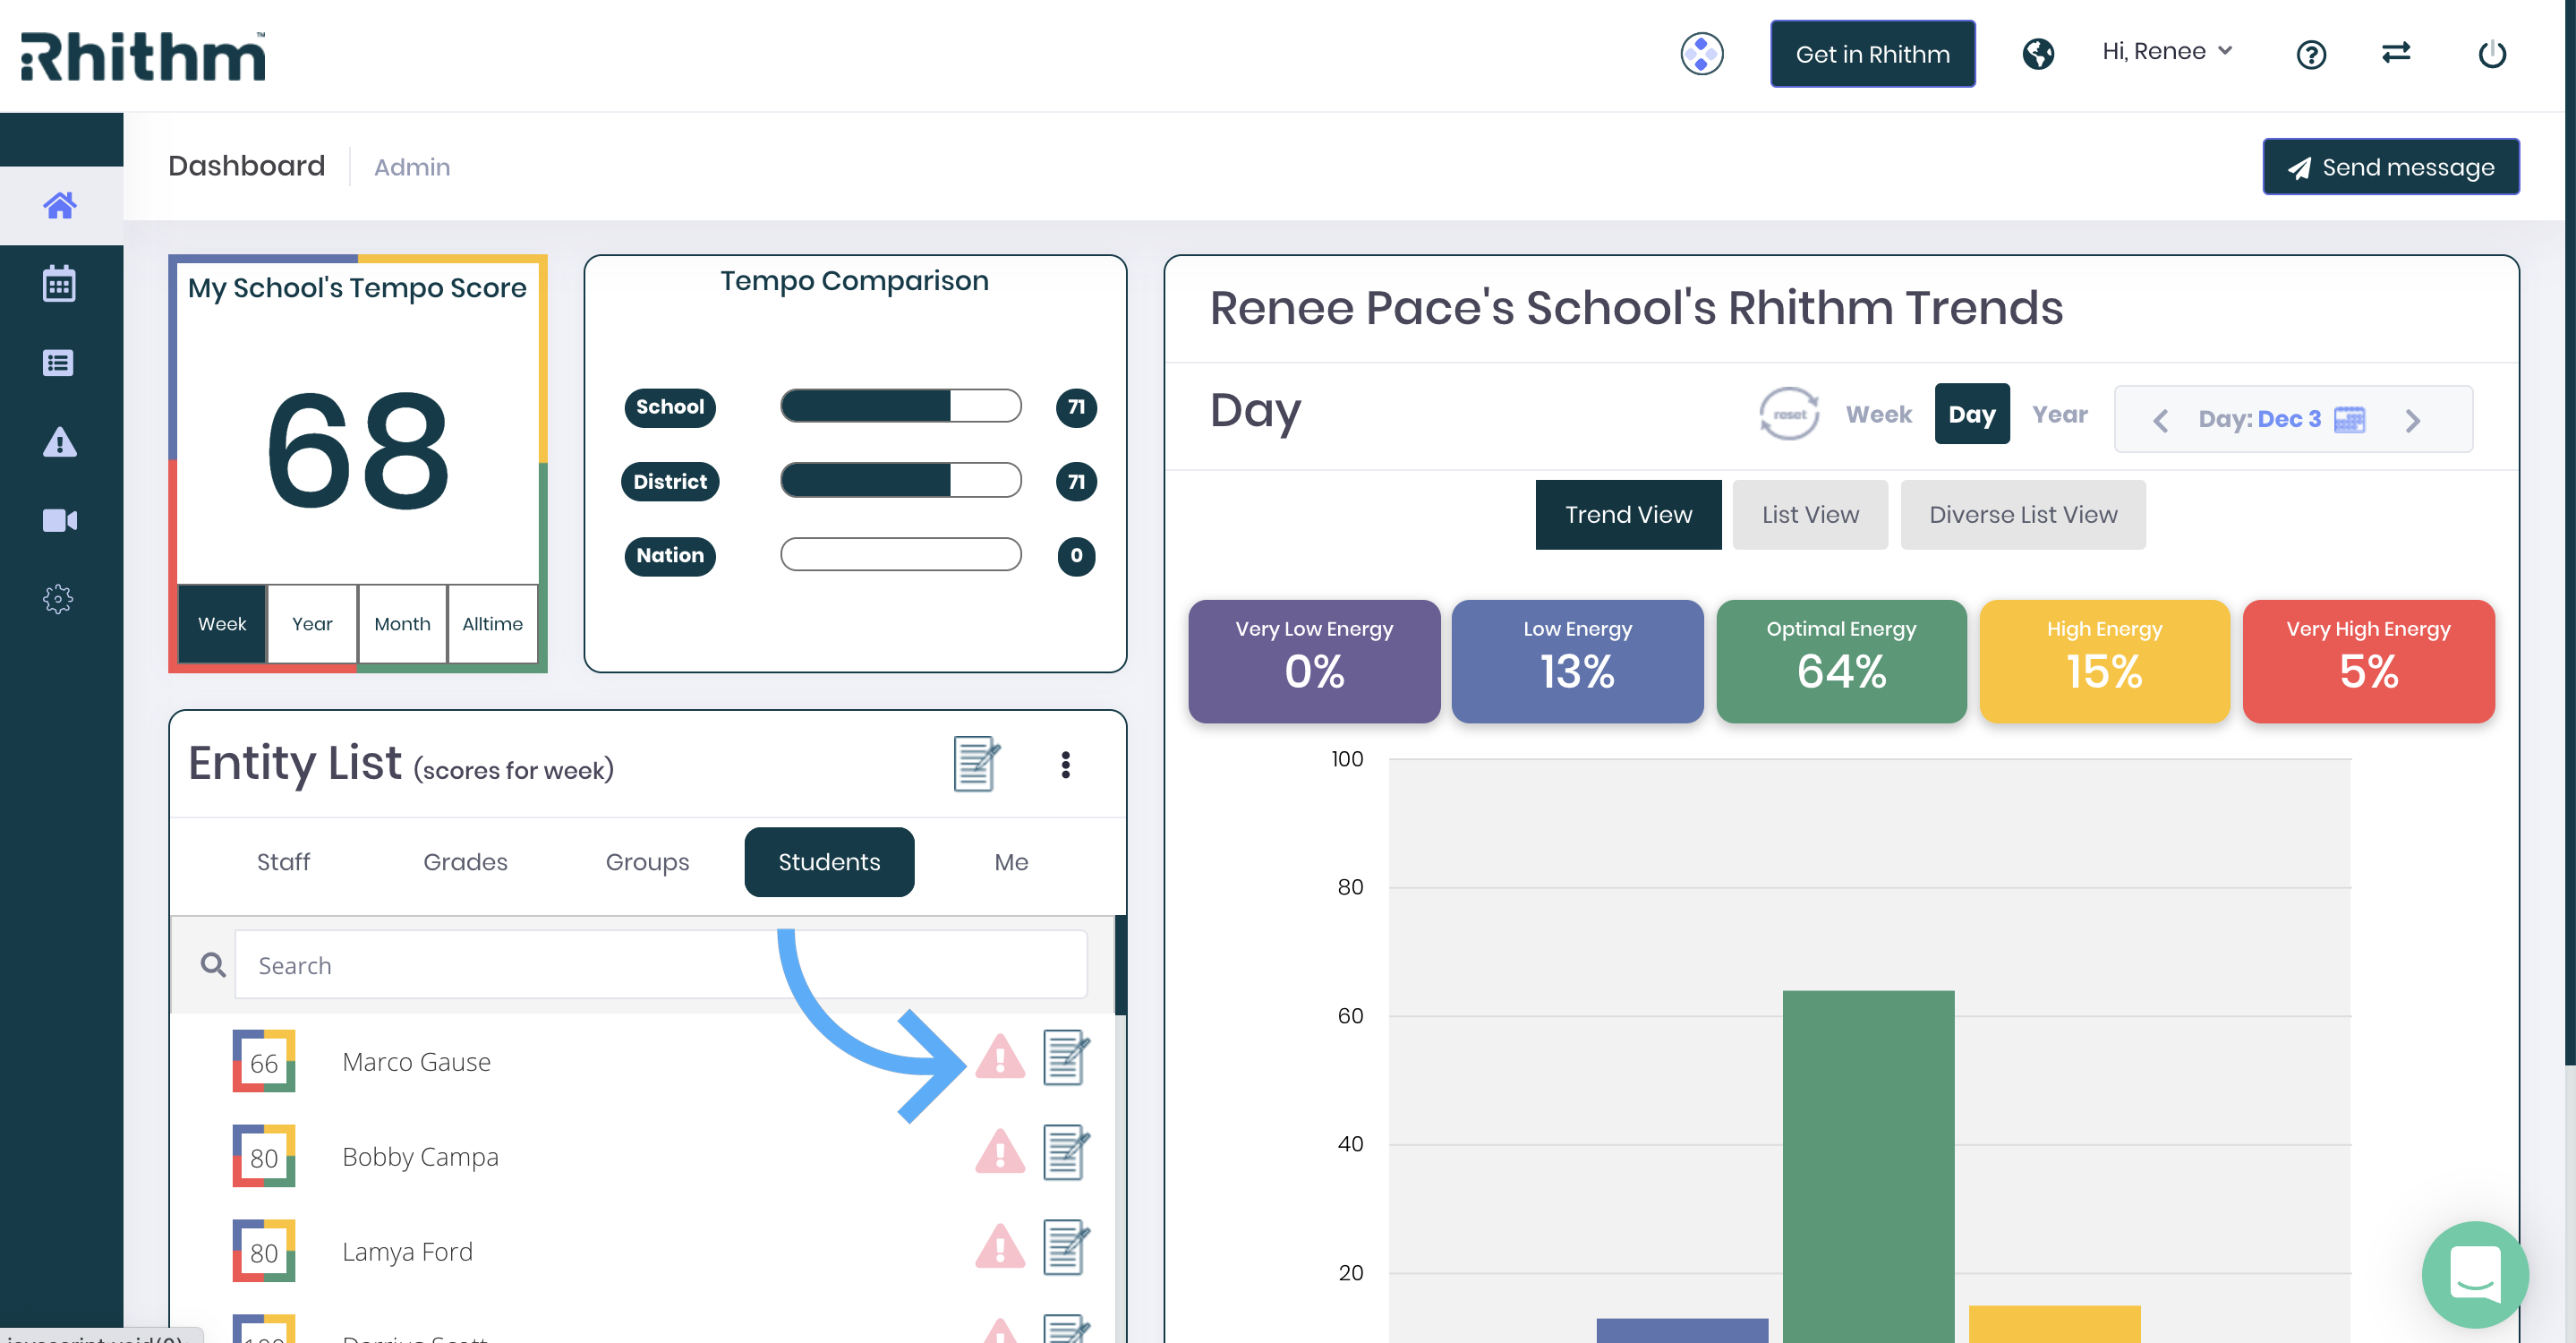This screenshot has width=2576, height=1343.
Task: Open the notes icon for Marco Gause
Action: click(1066, 1057)
